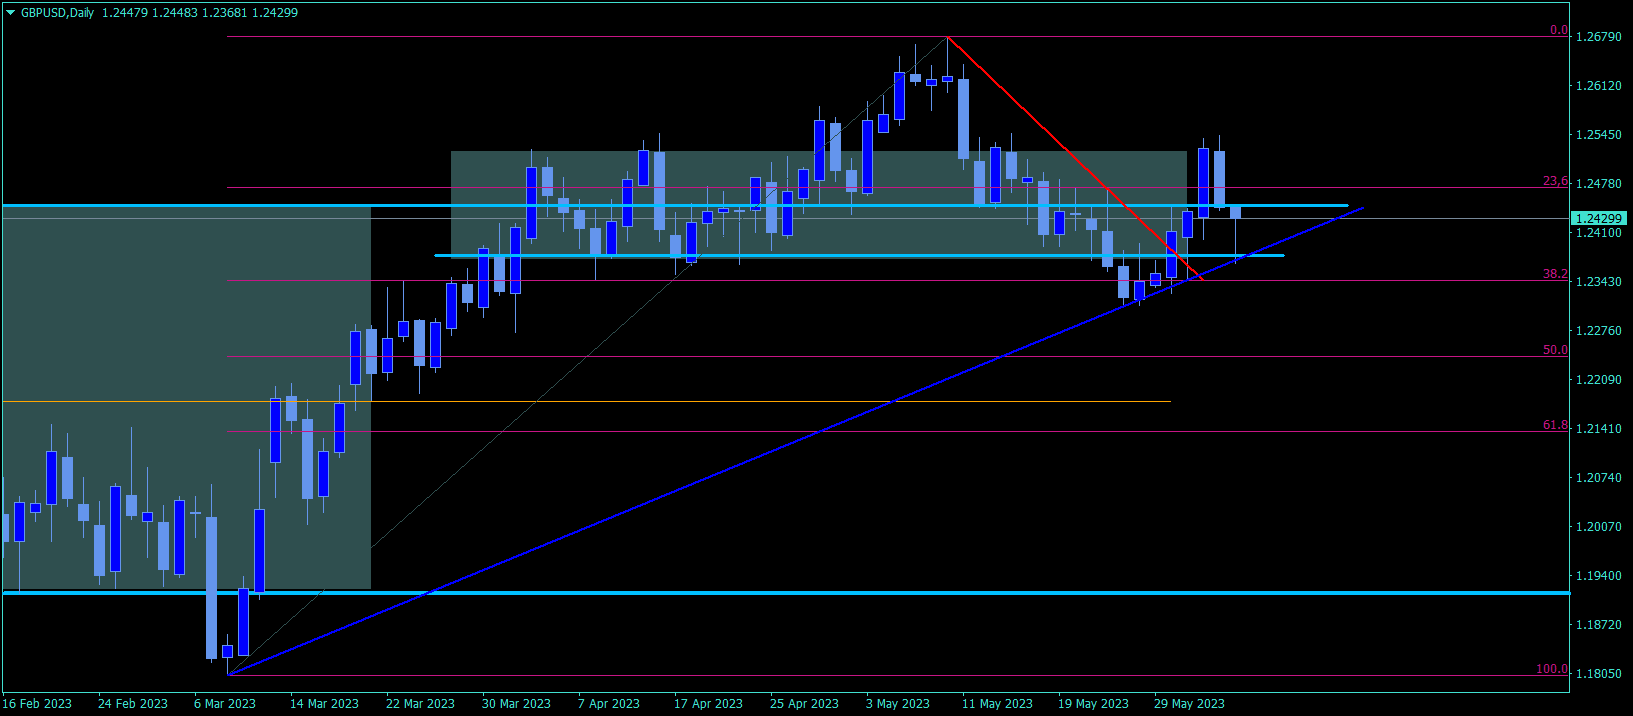Click the 1.22760 price axis label
This screenshot has height=716, width=1633.
click(x=1599, y=331)
